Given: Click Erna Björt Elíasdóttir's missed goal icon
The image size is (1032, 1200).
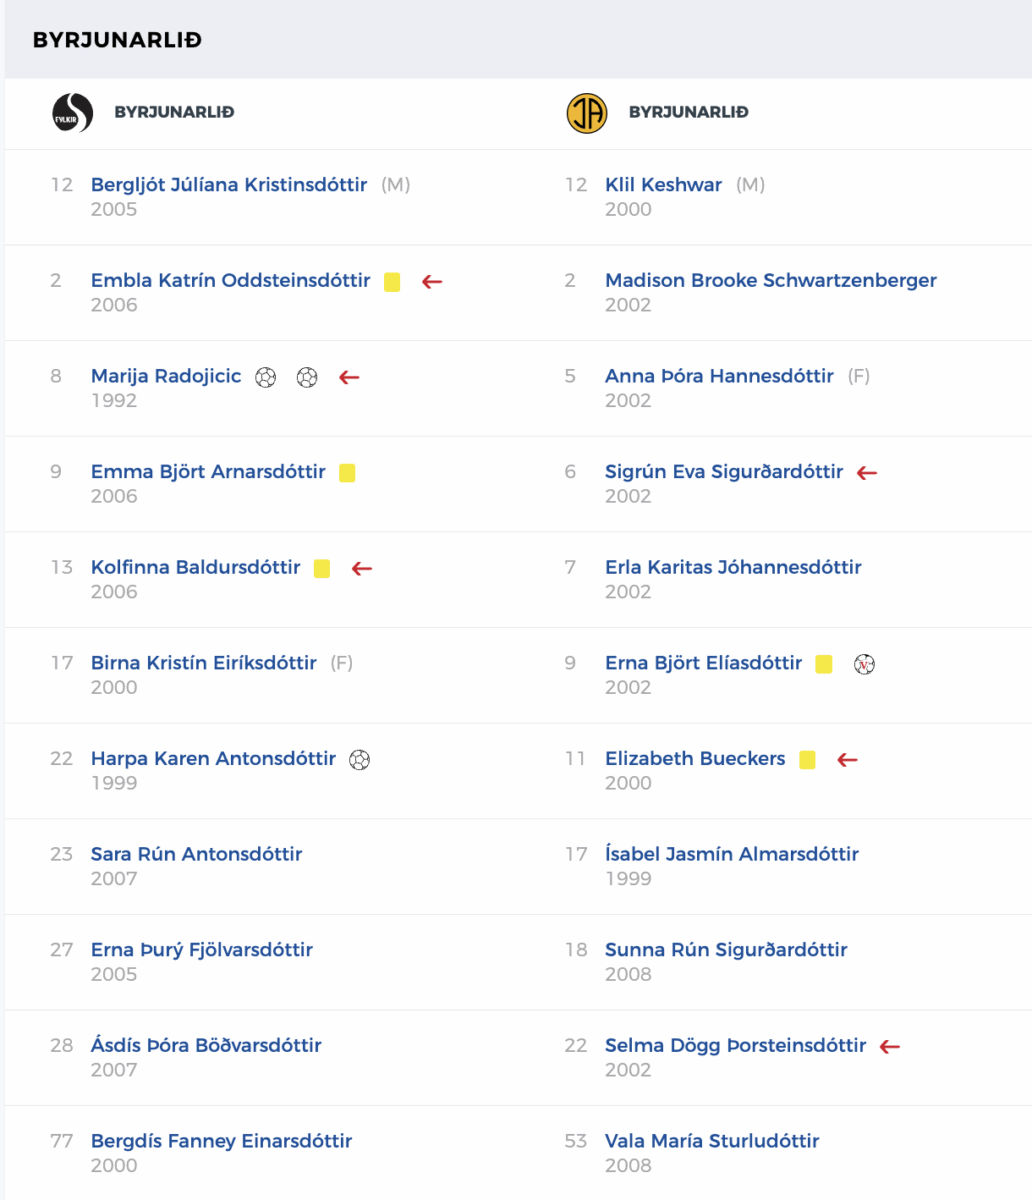Looking at the screenshot, I should tap(865, 664).
